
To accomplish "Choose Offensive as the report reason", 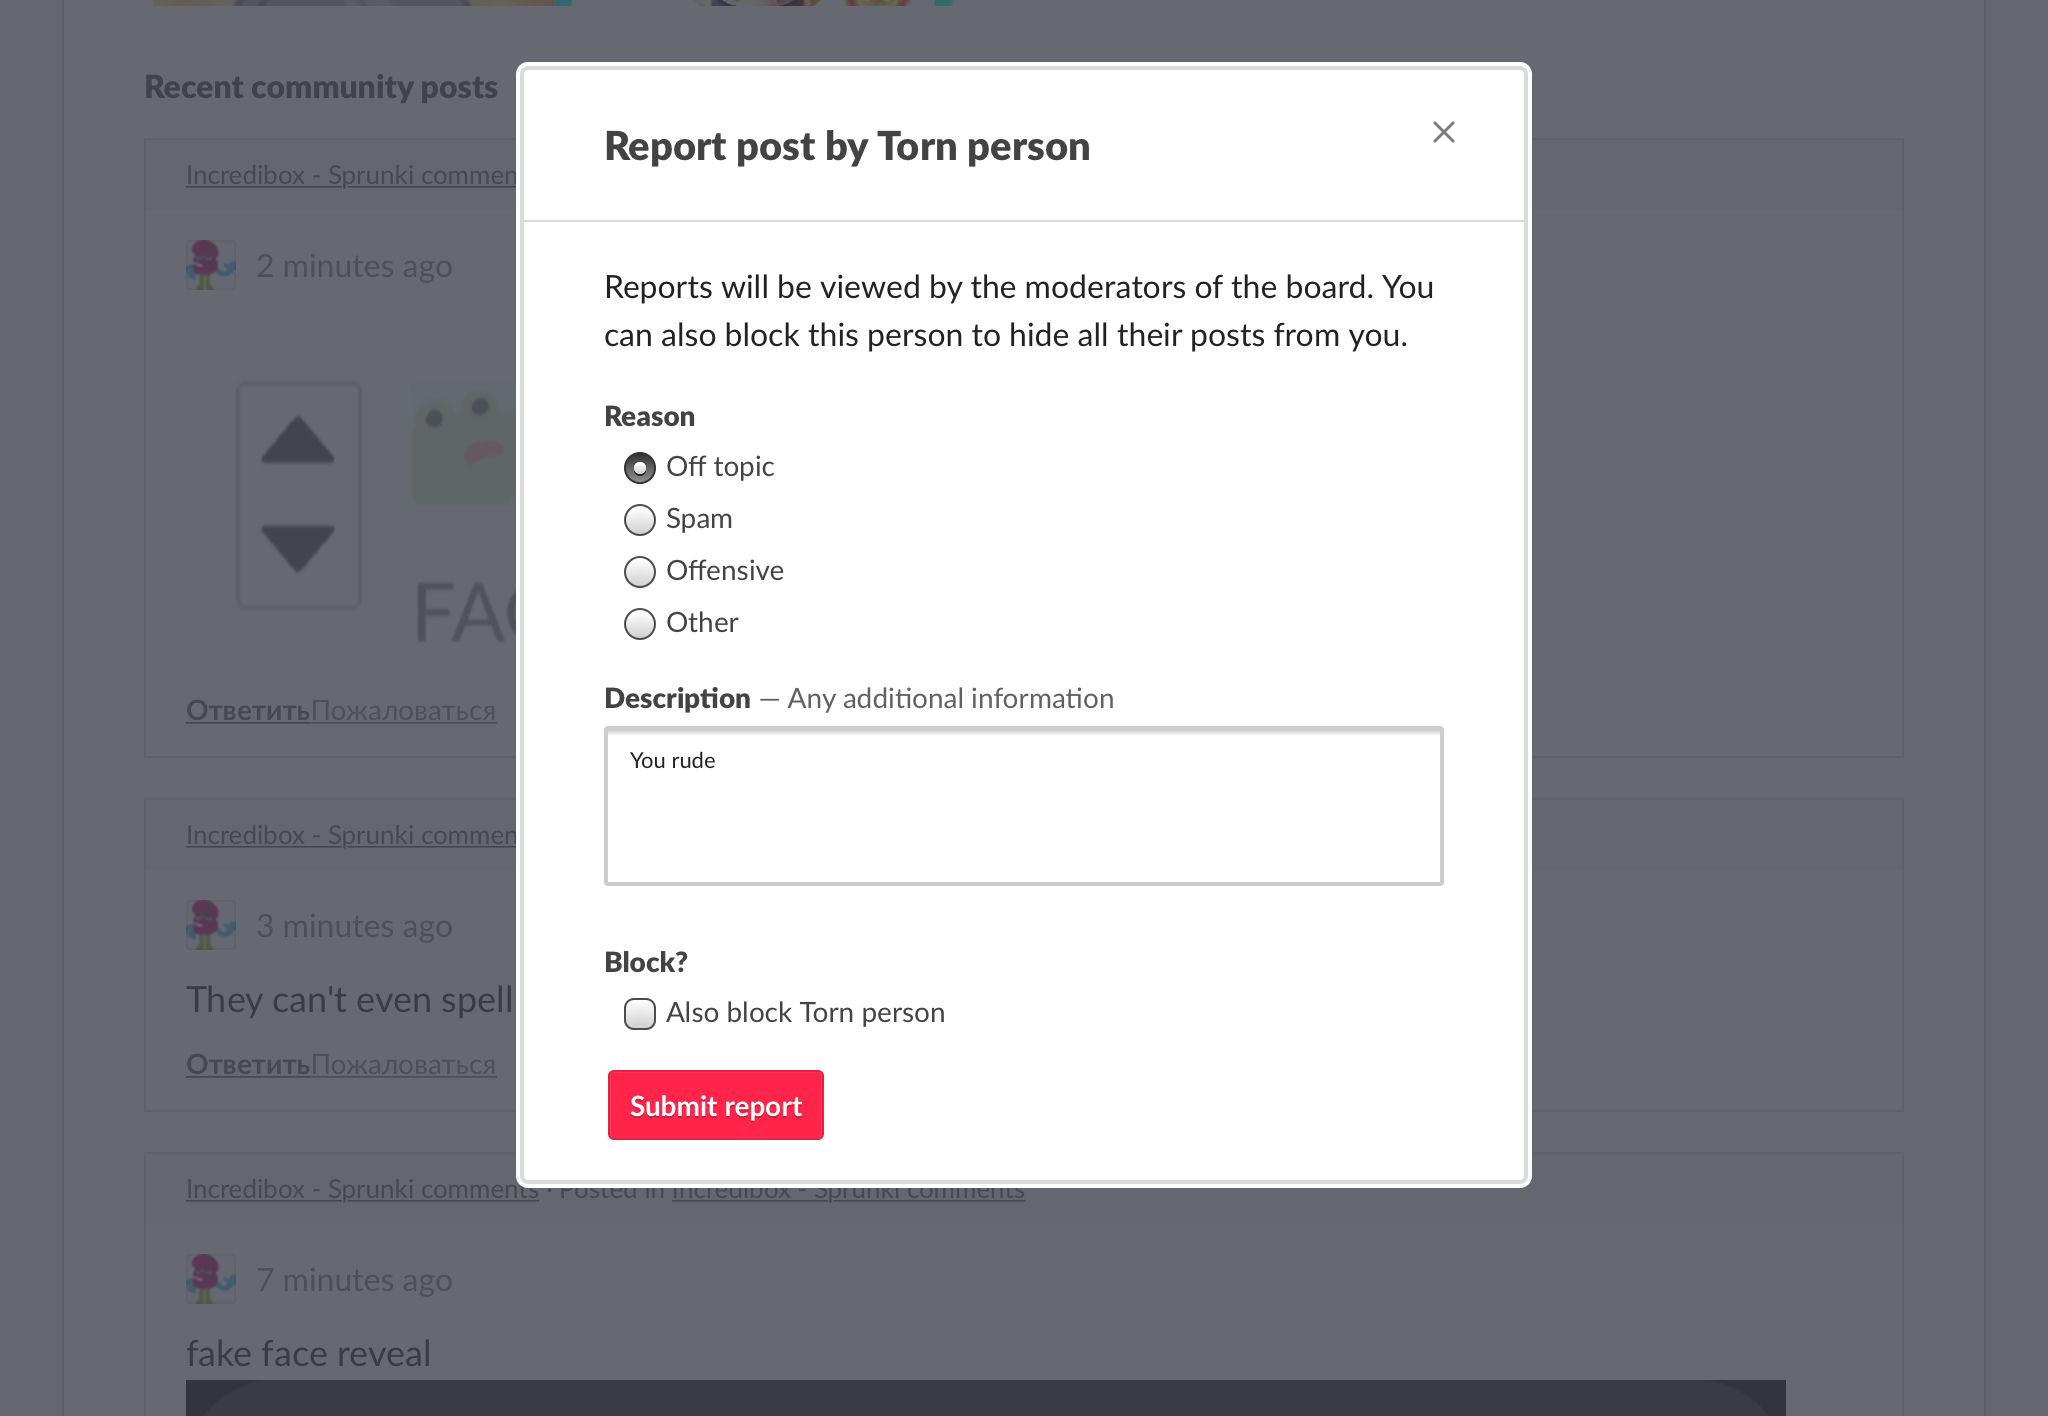I will tap(640, 572).
